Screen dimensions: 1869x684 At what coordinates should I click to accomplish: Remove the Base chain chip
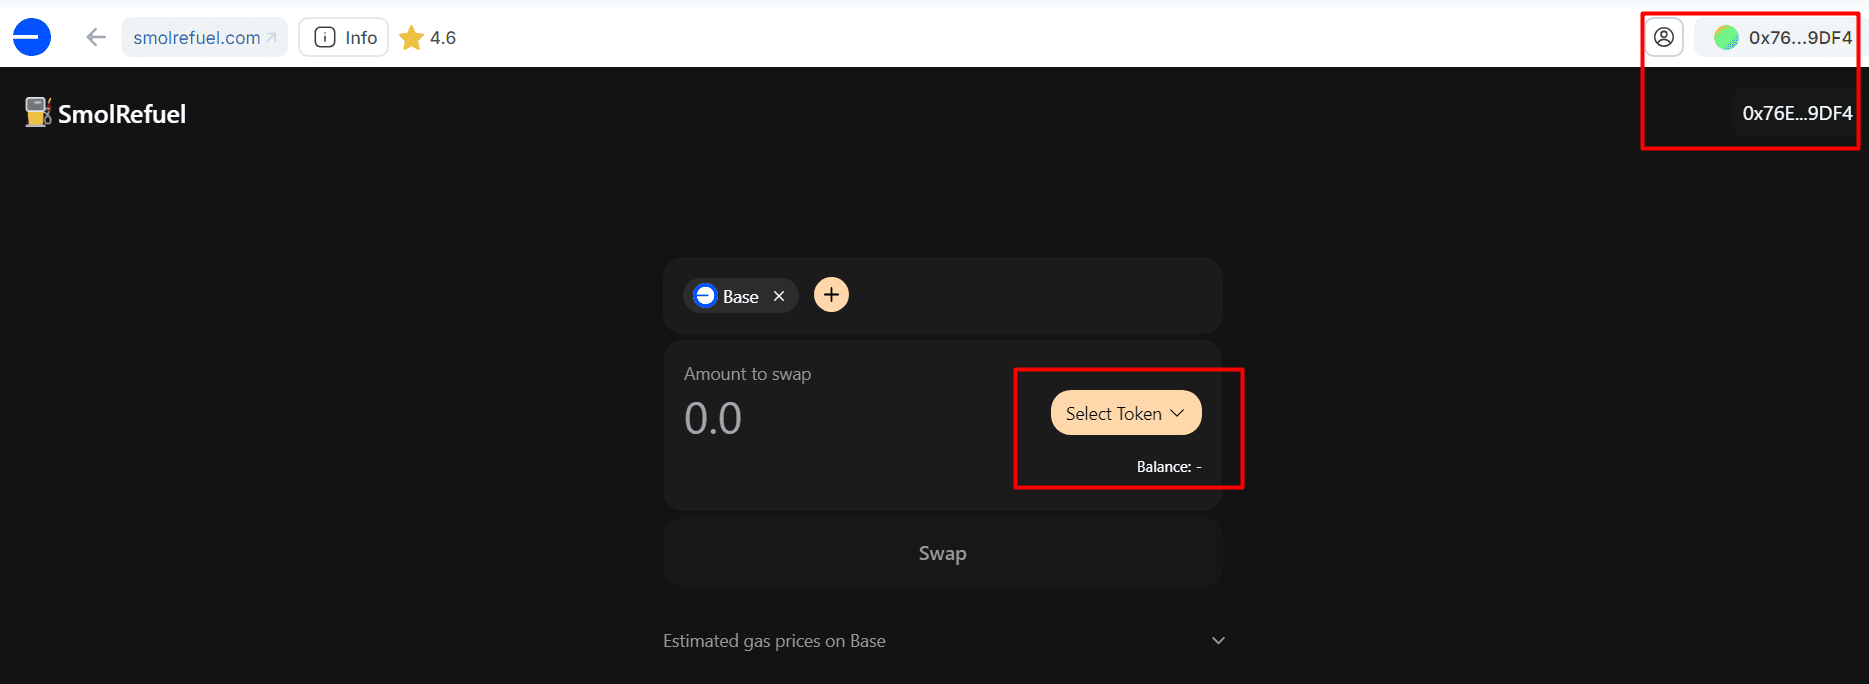[x=779, y=296]
